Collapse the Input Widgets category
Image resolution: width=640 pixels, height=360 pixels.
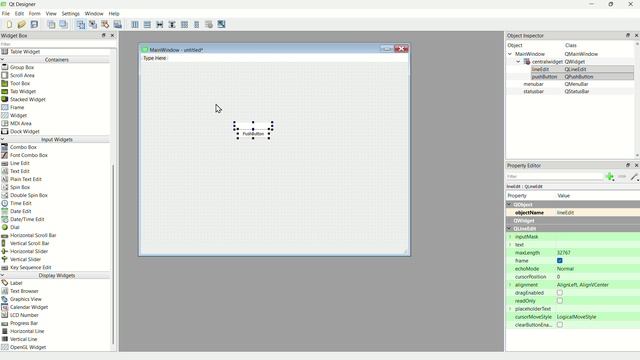[2, 140]
